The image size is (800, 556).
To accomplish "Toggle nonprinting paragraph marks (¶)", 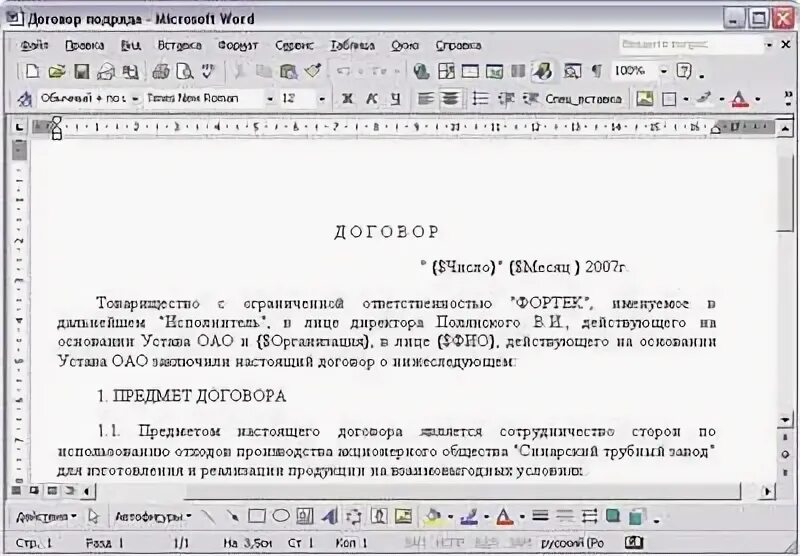I will click(x=596, y=71).
